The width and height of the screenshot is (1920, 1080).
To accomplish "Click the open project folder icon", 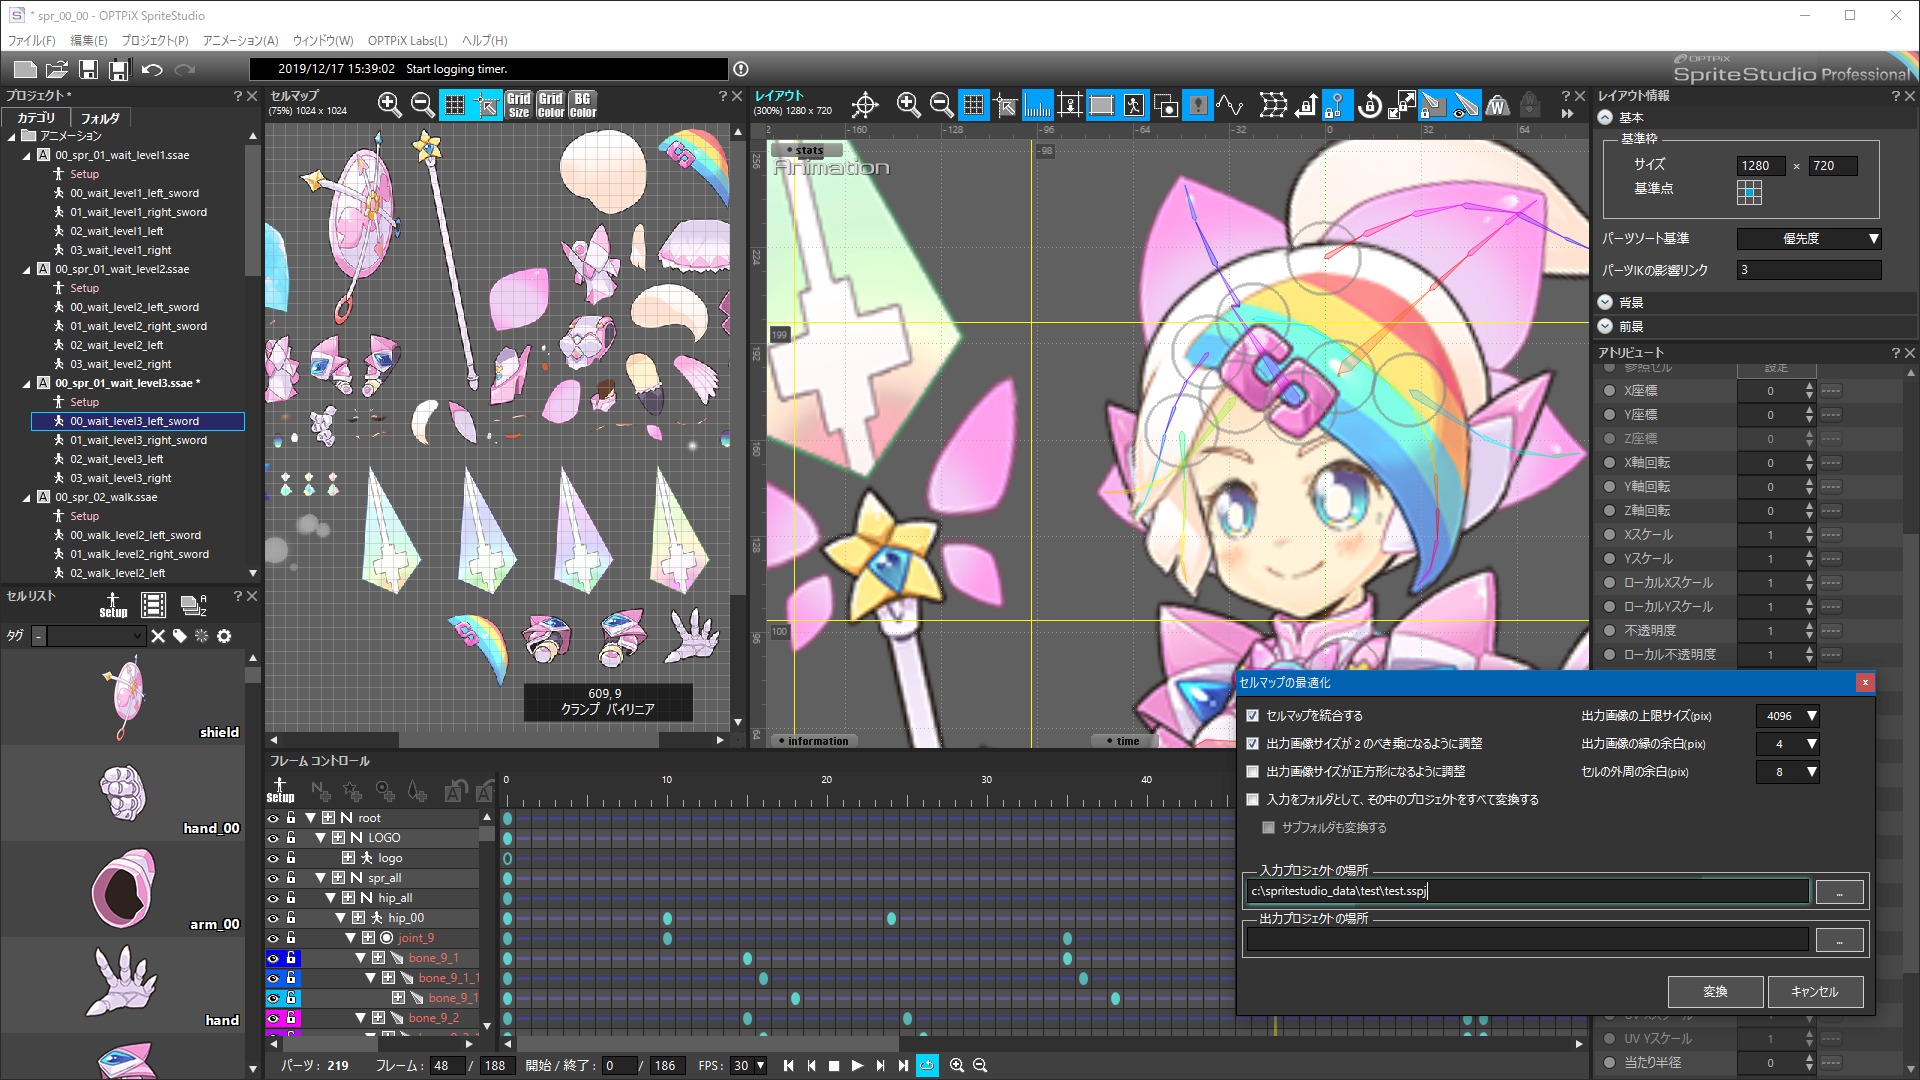I will coord(57,69).
